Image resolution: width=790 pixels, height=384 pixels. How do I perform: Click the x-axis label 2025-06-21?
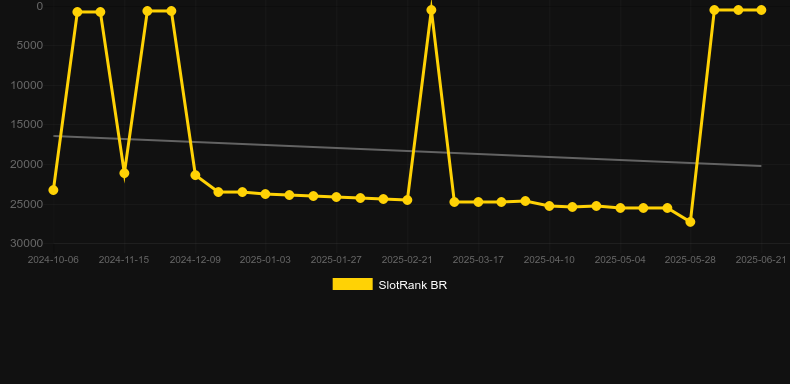761,260
